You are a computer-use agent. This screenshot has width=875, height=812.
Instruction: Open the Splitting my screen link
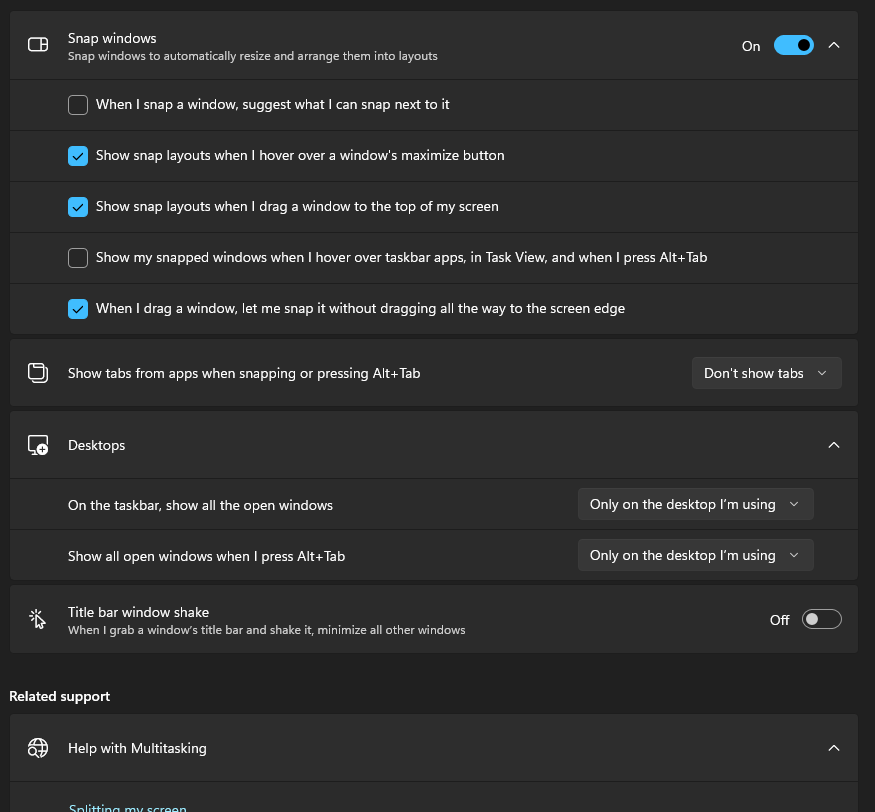point(128,806)
